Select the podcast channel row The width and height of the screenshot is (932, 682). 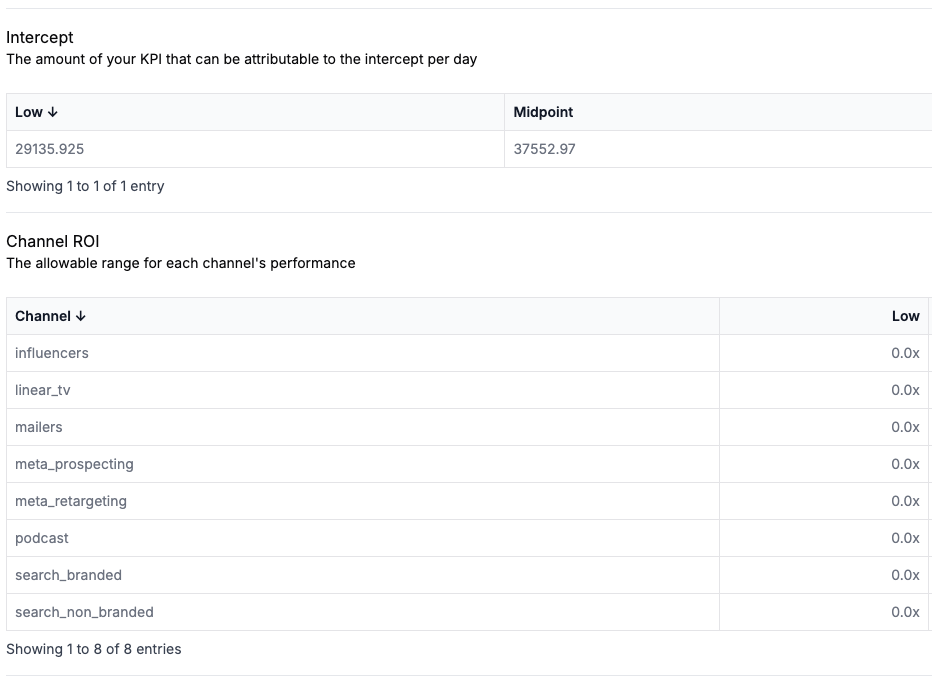click(42, 538)
